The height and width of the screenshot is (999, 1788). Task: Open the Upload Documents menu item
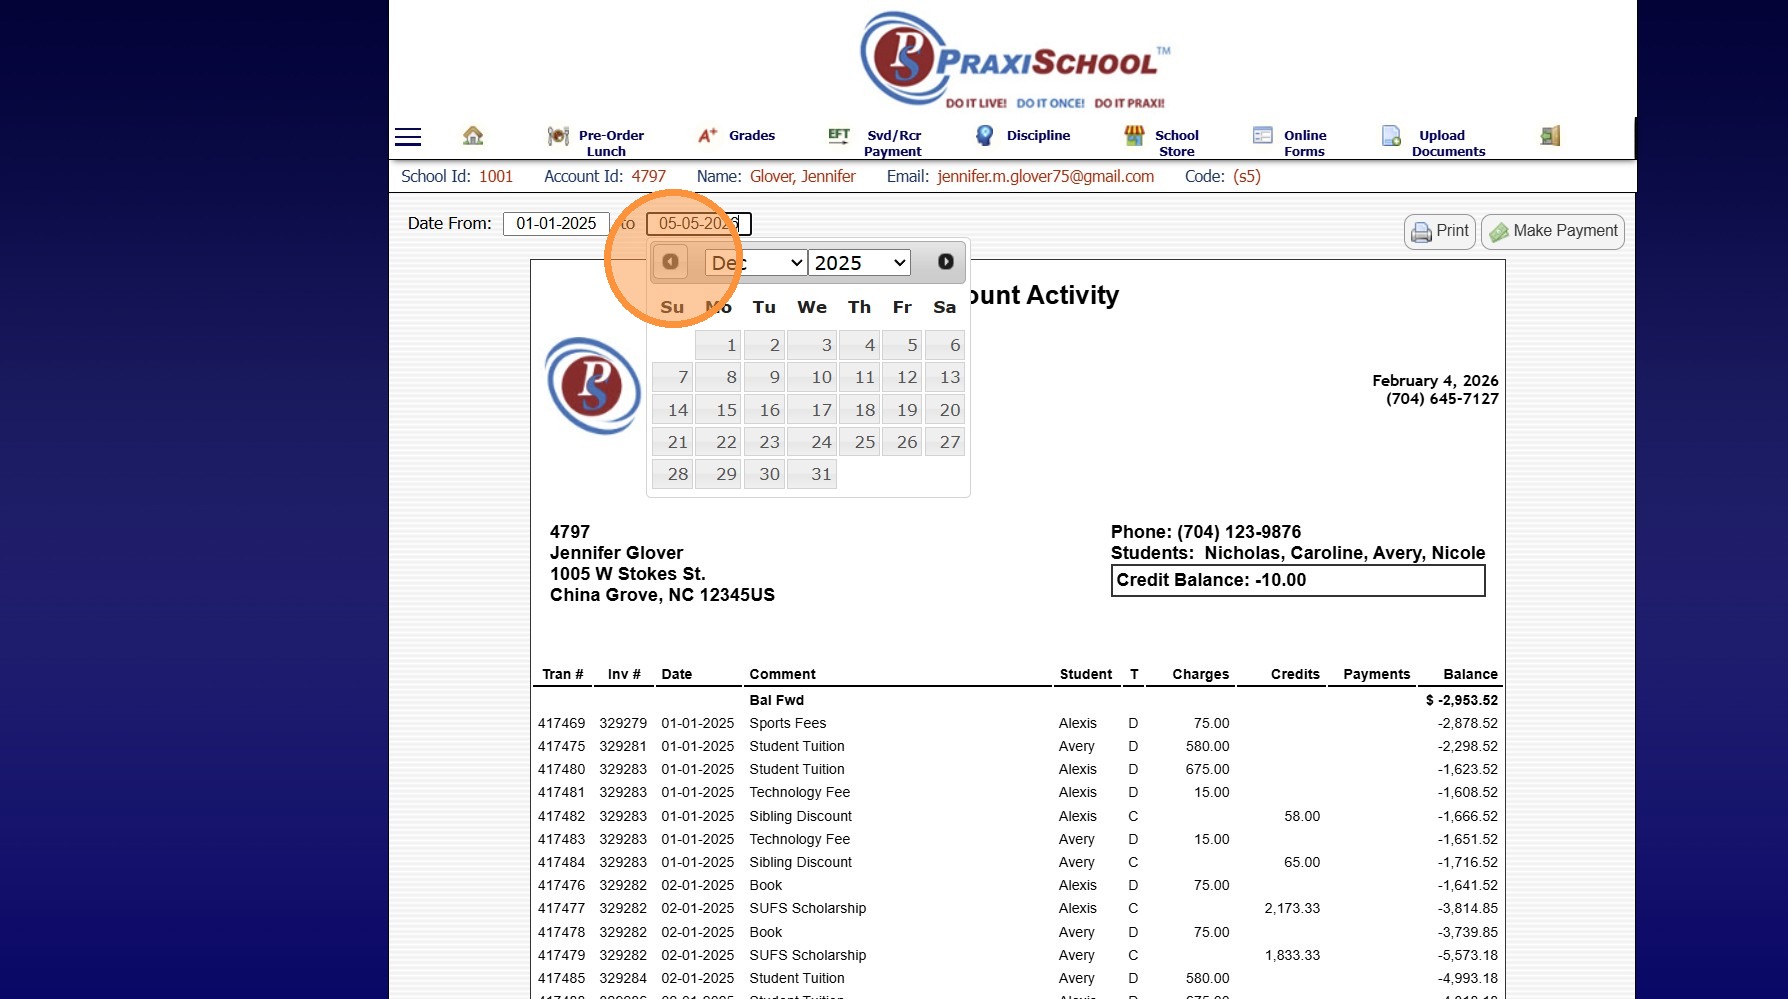[1448, 143]
